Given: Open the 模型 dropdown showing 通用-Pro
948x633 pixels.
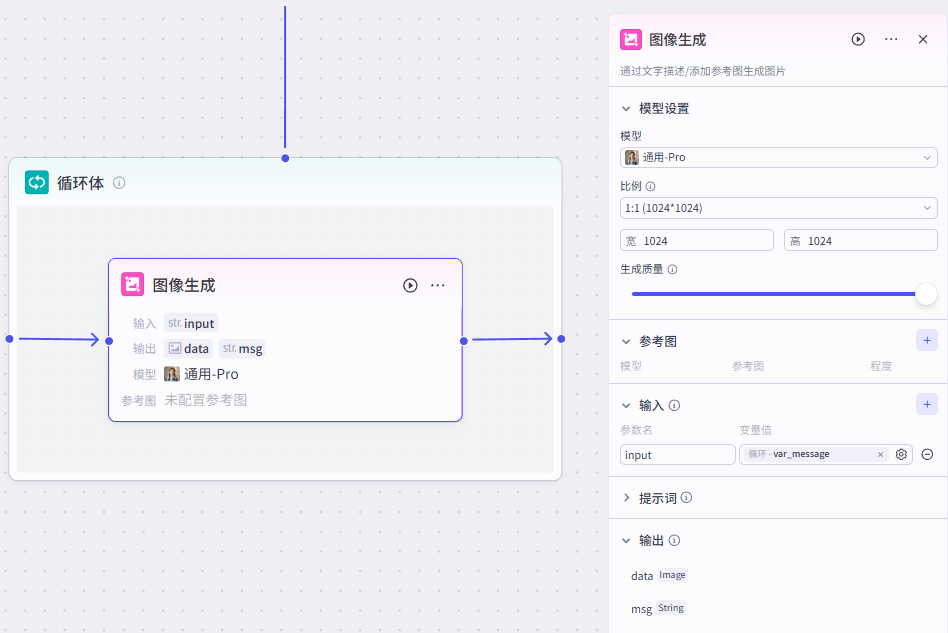Looking at the screenshot, I should (779, 157).
